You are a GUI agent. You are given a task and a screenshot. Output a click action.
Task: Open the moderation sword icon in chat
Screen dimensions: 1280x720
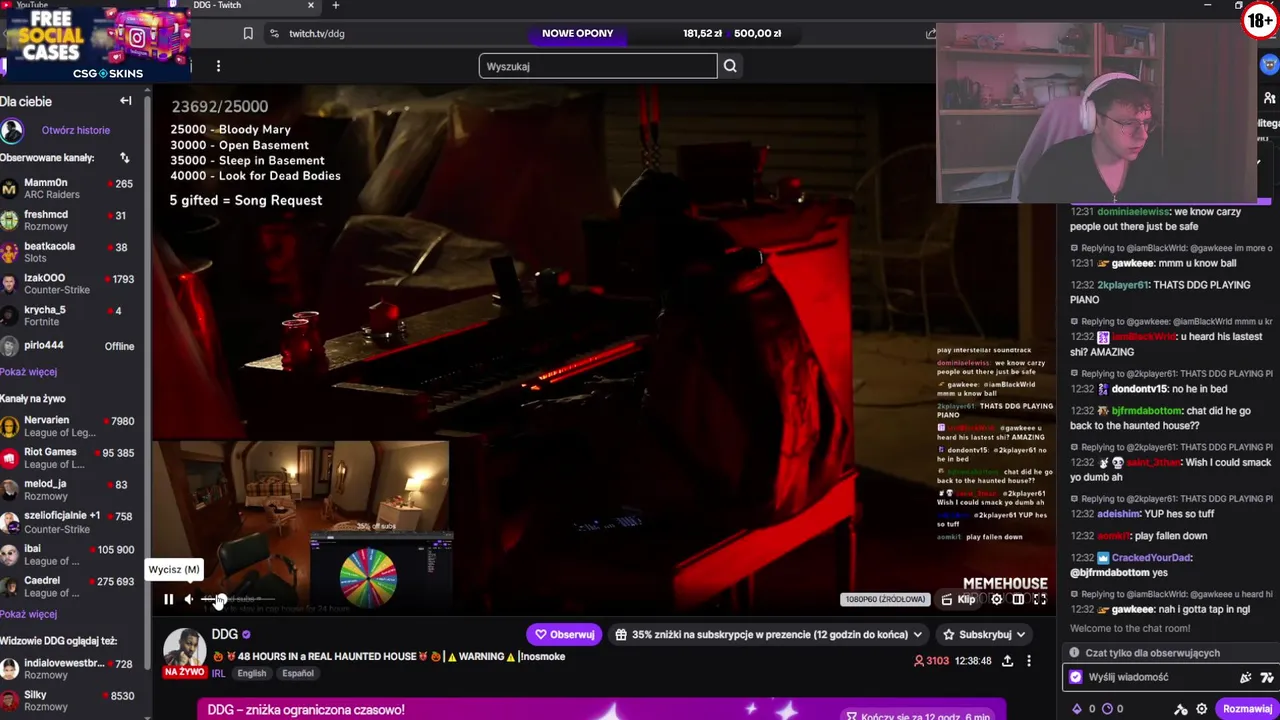click(1181, 709)
